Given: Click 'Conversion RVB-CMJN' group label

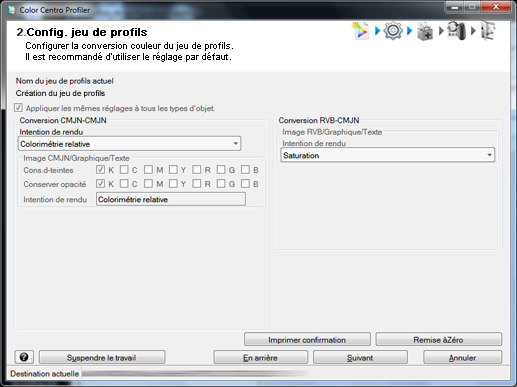Looking at the screenshot, I should (x=319, y=120).
